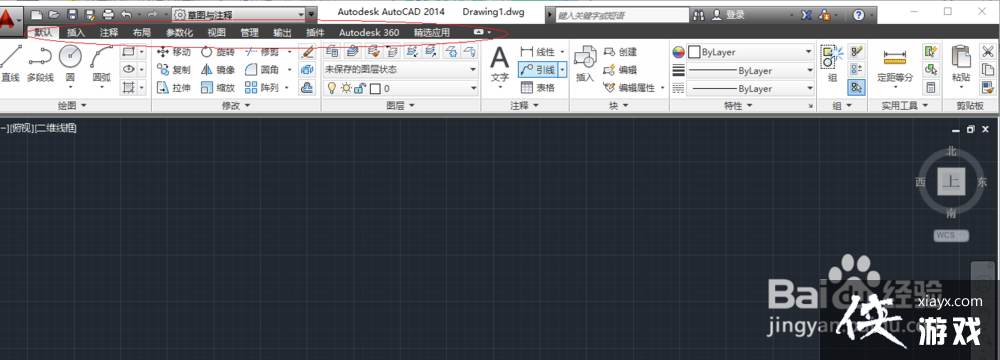Select the 镜像 (Mirror) tool
The height and width of the screenshot is (360, 1000).
click(x=217, y=70)
